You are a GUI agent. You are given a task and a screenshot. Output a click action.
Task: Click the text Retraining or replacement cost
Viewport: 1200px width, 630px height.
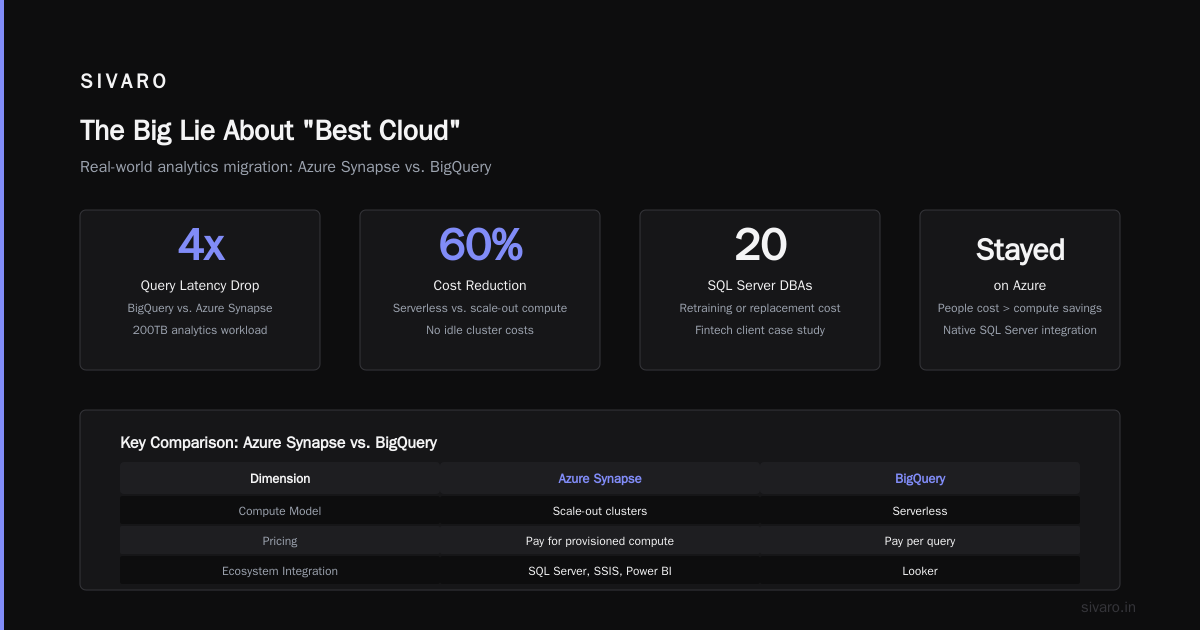click(760, 308)
